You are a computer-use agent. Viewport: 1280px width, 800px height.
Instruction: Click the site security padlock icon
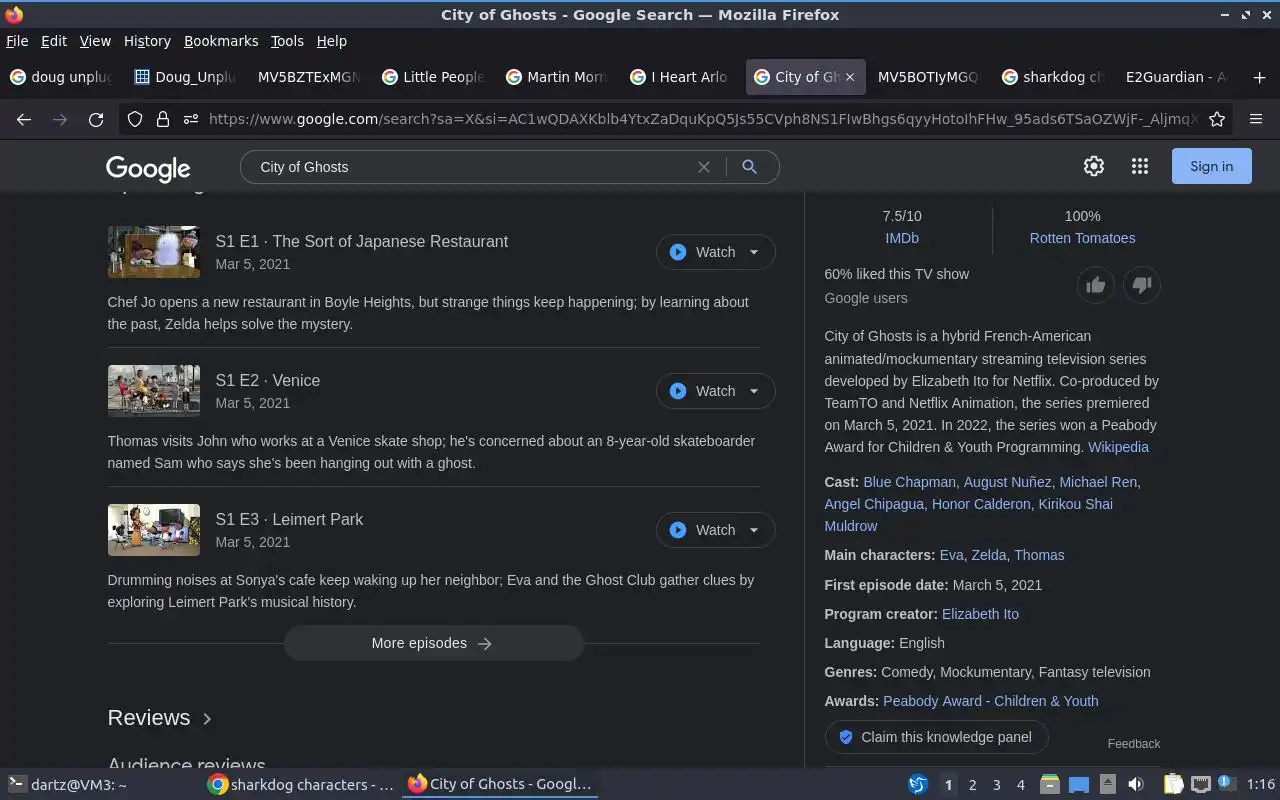[162, 119]
